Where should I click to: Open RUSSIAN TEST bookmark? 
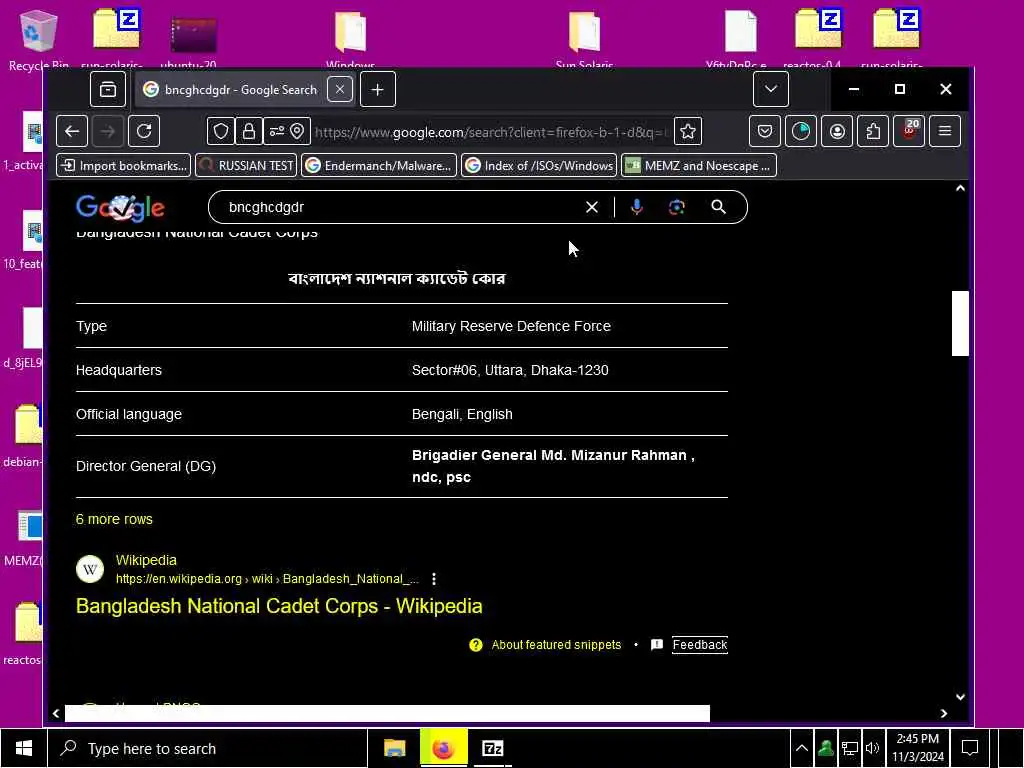(246, 166)
